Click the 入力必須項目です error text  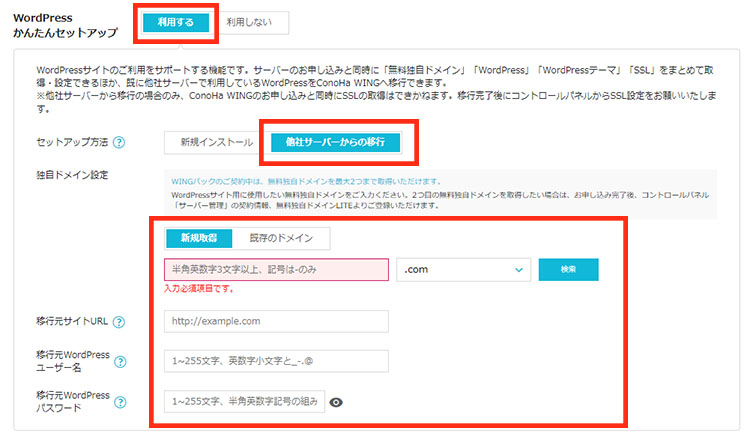[199, 289]
